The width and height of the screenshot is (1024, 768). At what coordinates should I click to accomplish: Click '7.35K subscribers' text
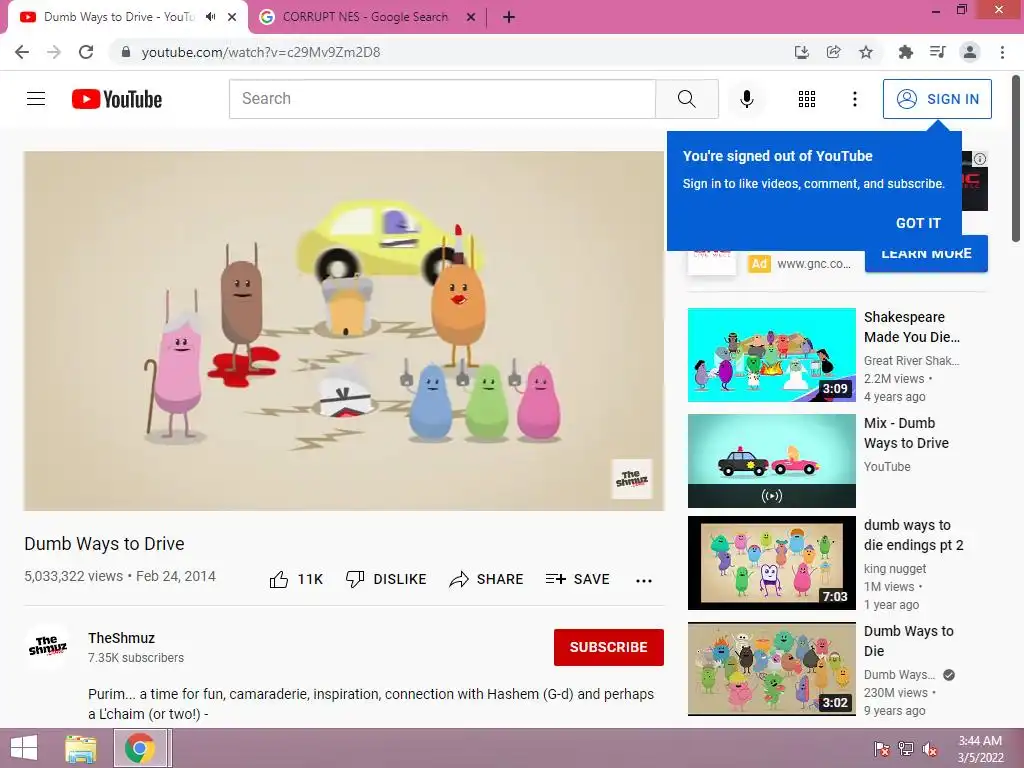point(136,658)
